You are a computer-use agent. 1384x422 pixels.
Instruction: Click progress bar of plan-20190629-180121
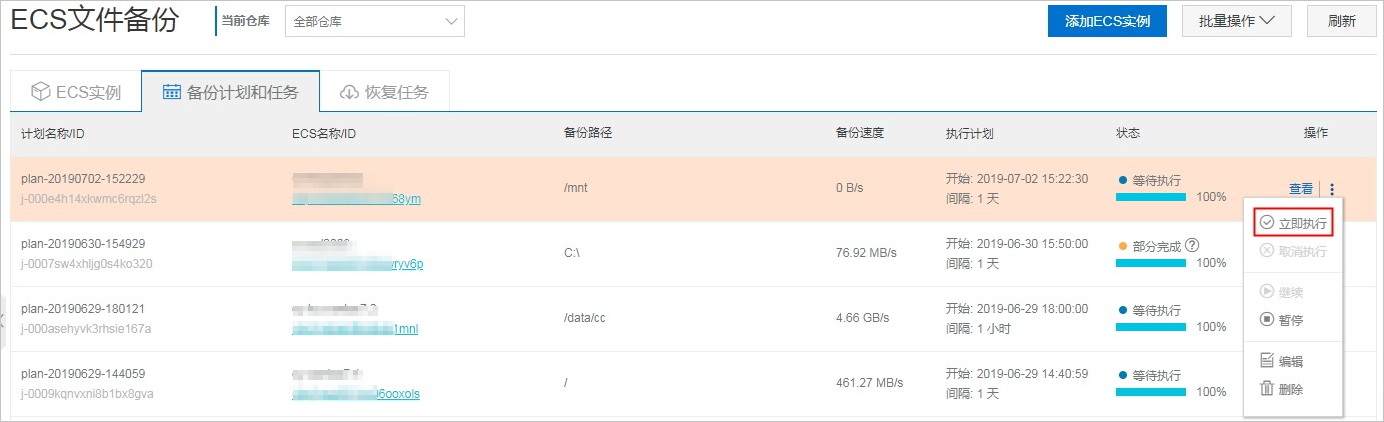(1151, 327)
